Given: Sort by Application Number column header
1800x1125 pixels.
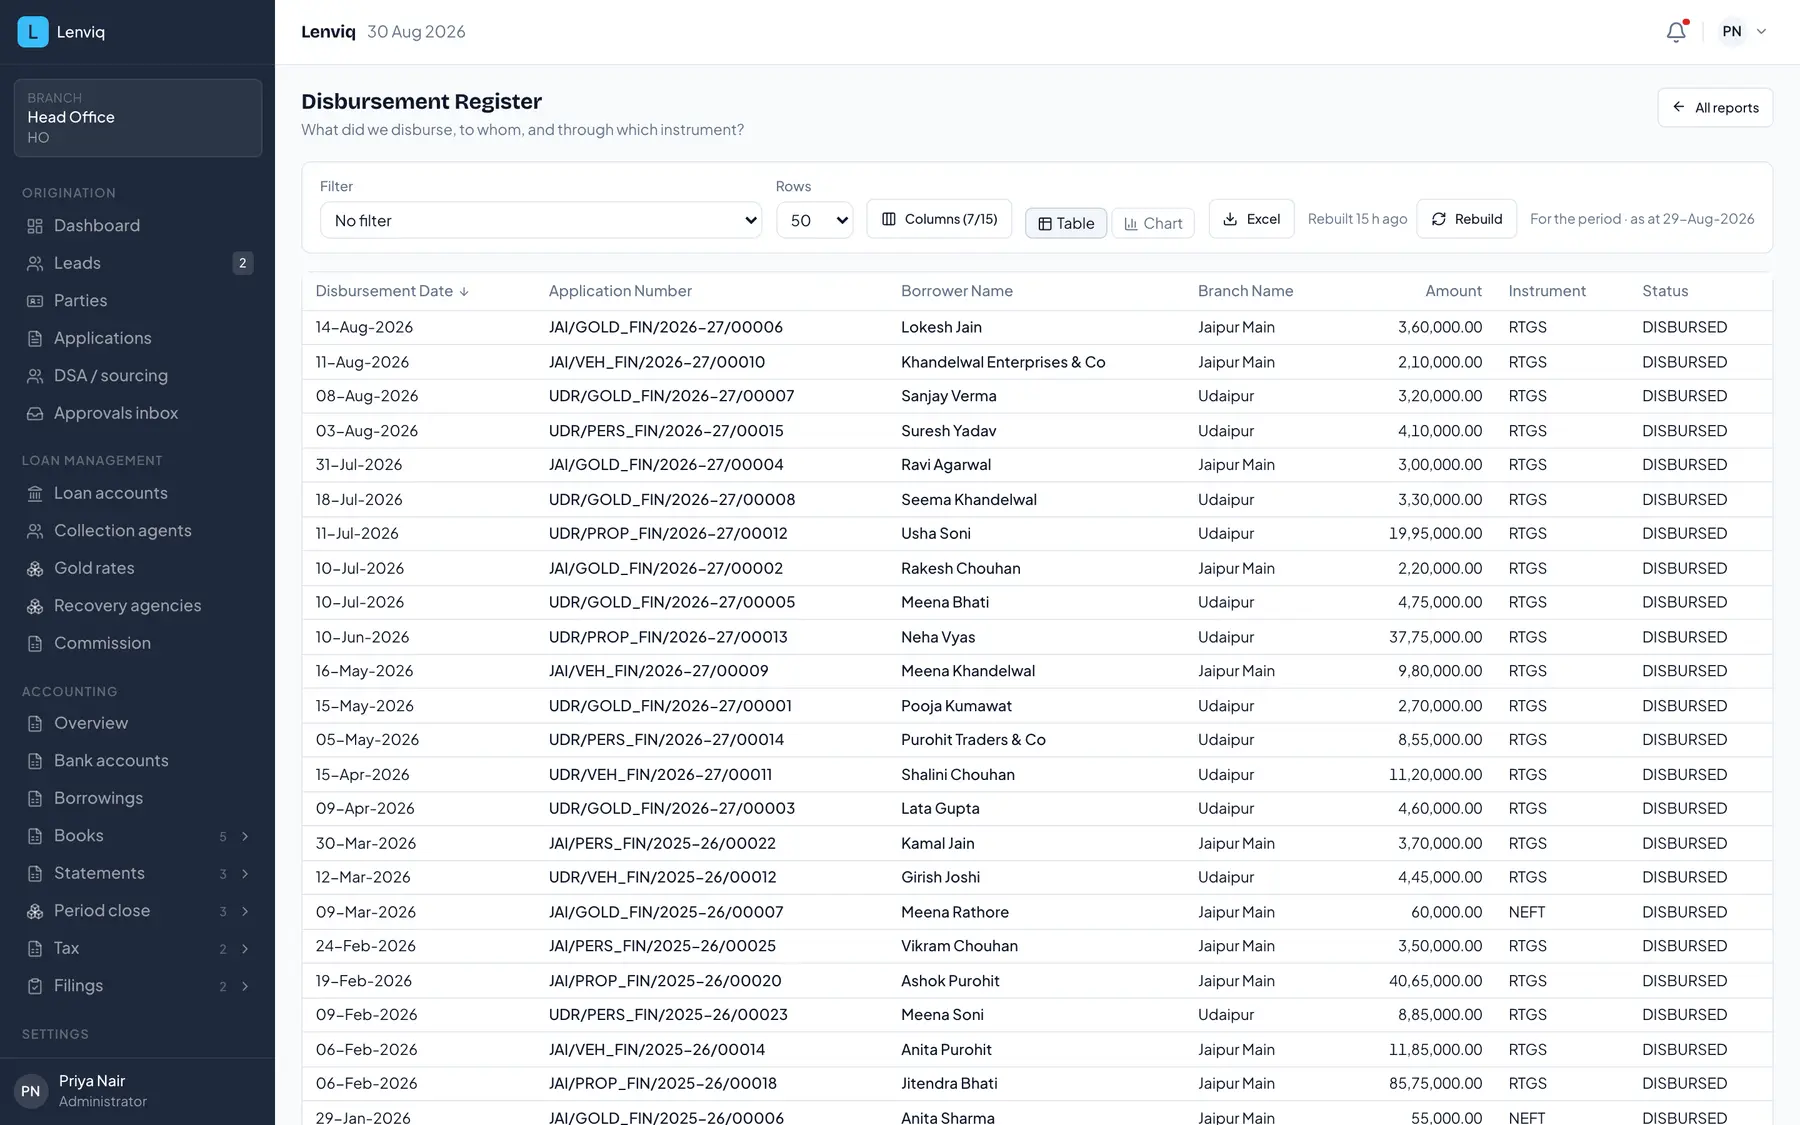Looking at the screenshot, I should (x=620, y=291).
